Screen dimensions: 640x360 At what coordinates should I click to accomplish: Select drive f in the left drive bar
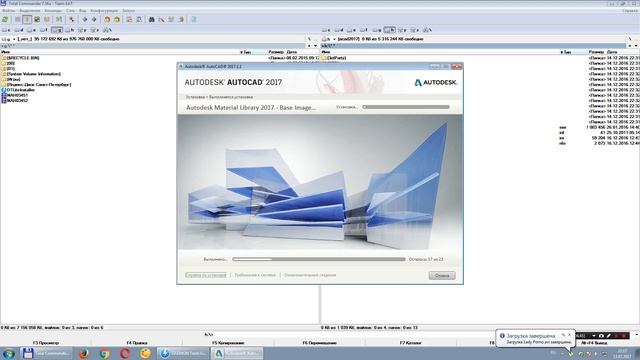(x=43, y=30)
